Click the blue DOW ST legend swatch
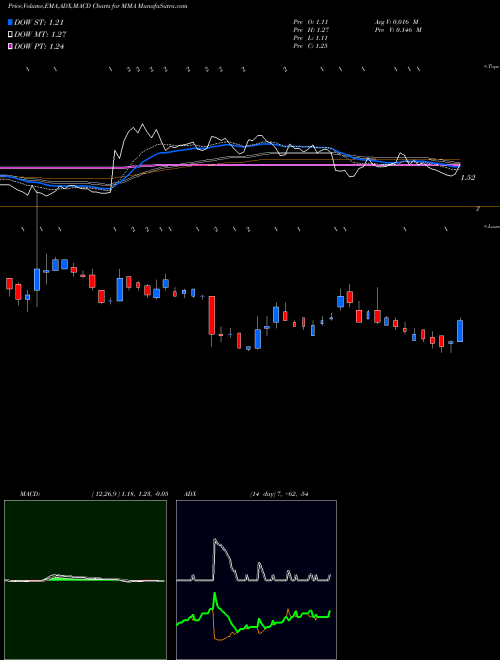Screen dimensions: 500x660 [10, 22]
